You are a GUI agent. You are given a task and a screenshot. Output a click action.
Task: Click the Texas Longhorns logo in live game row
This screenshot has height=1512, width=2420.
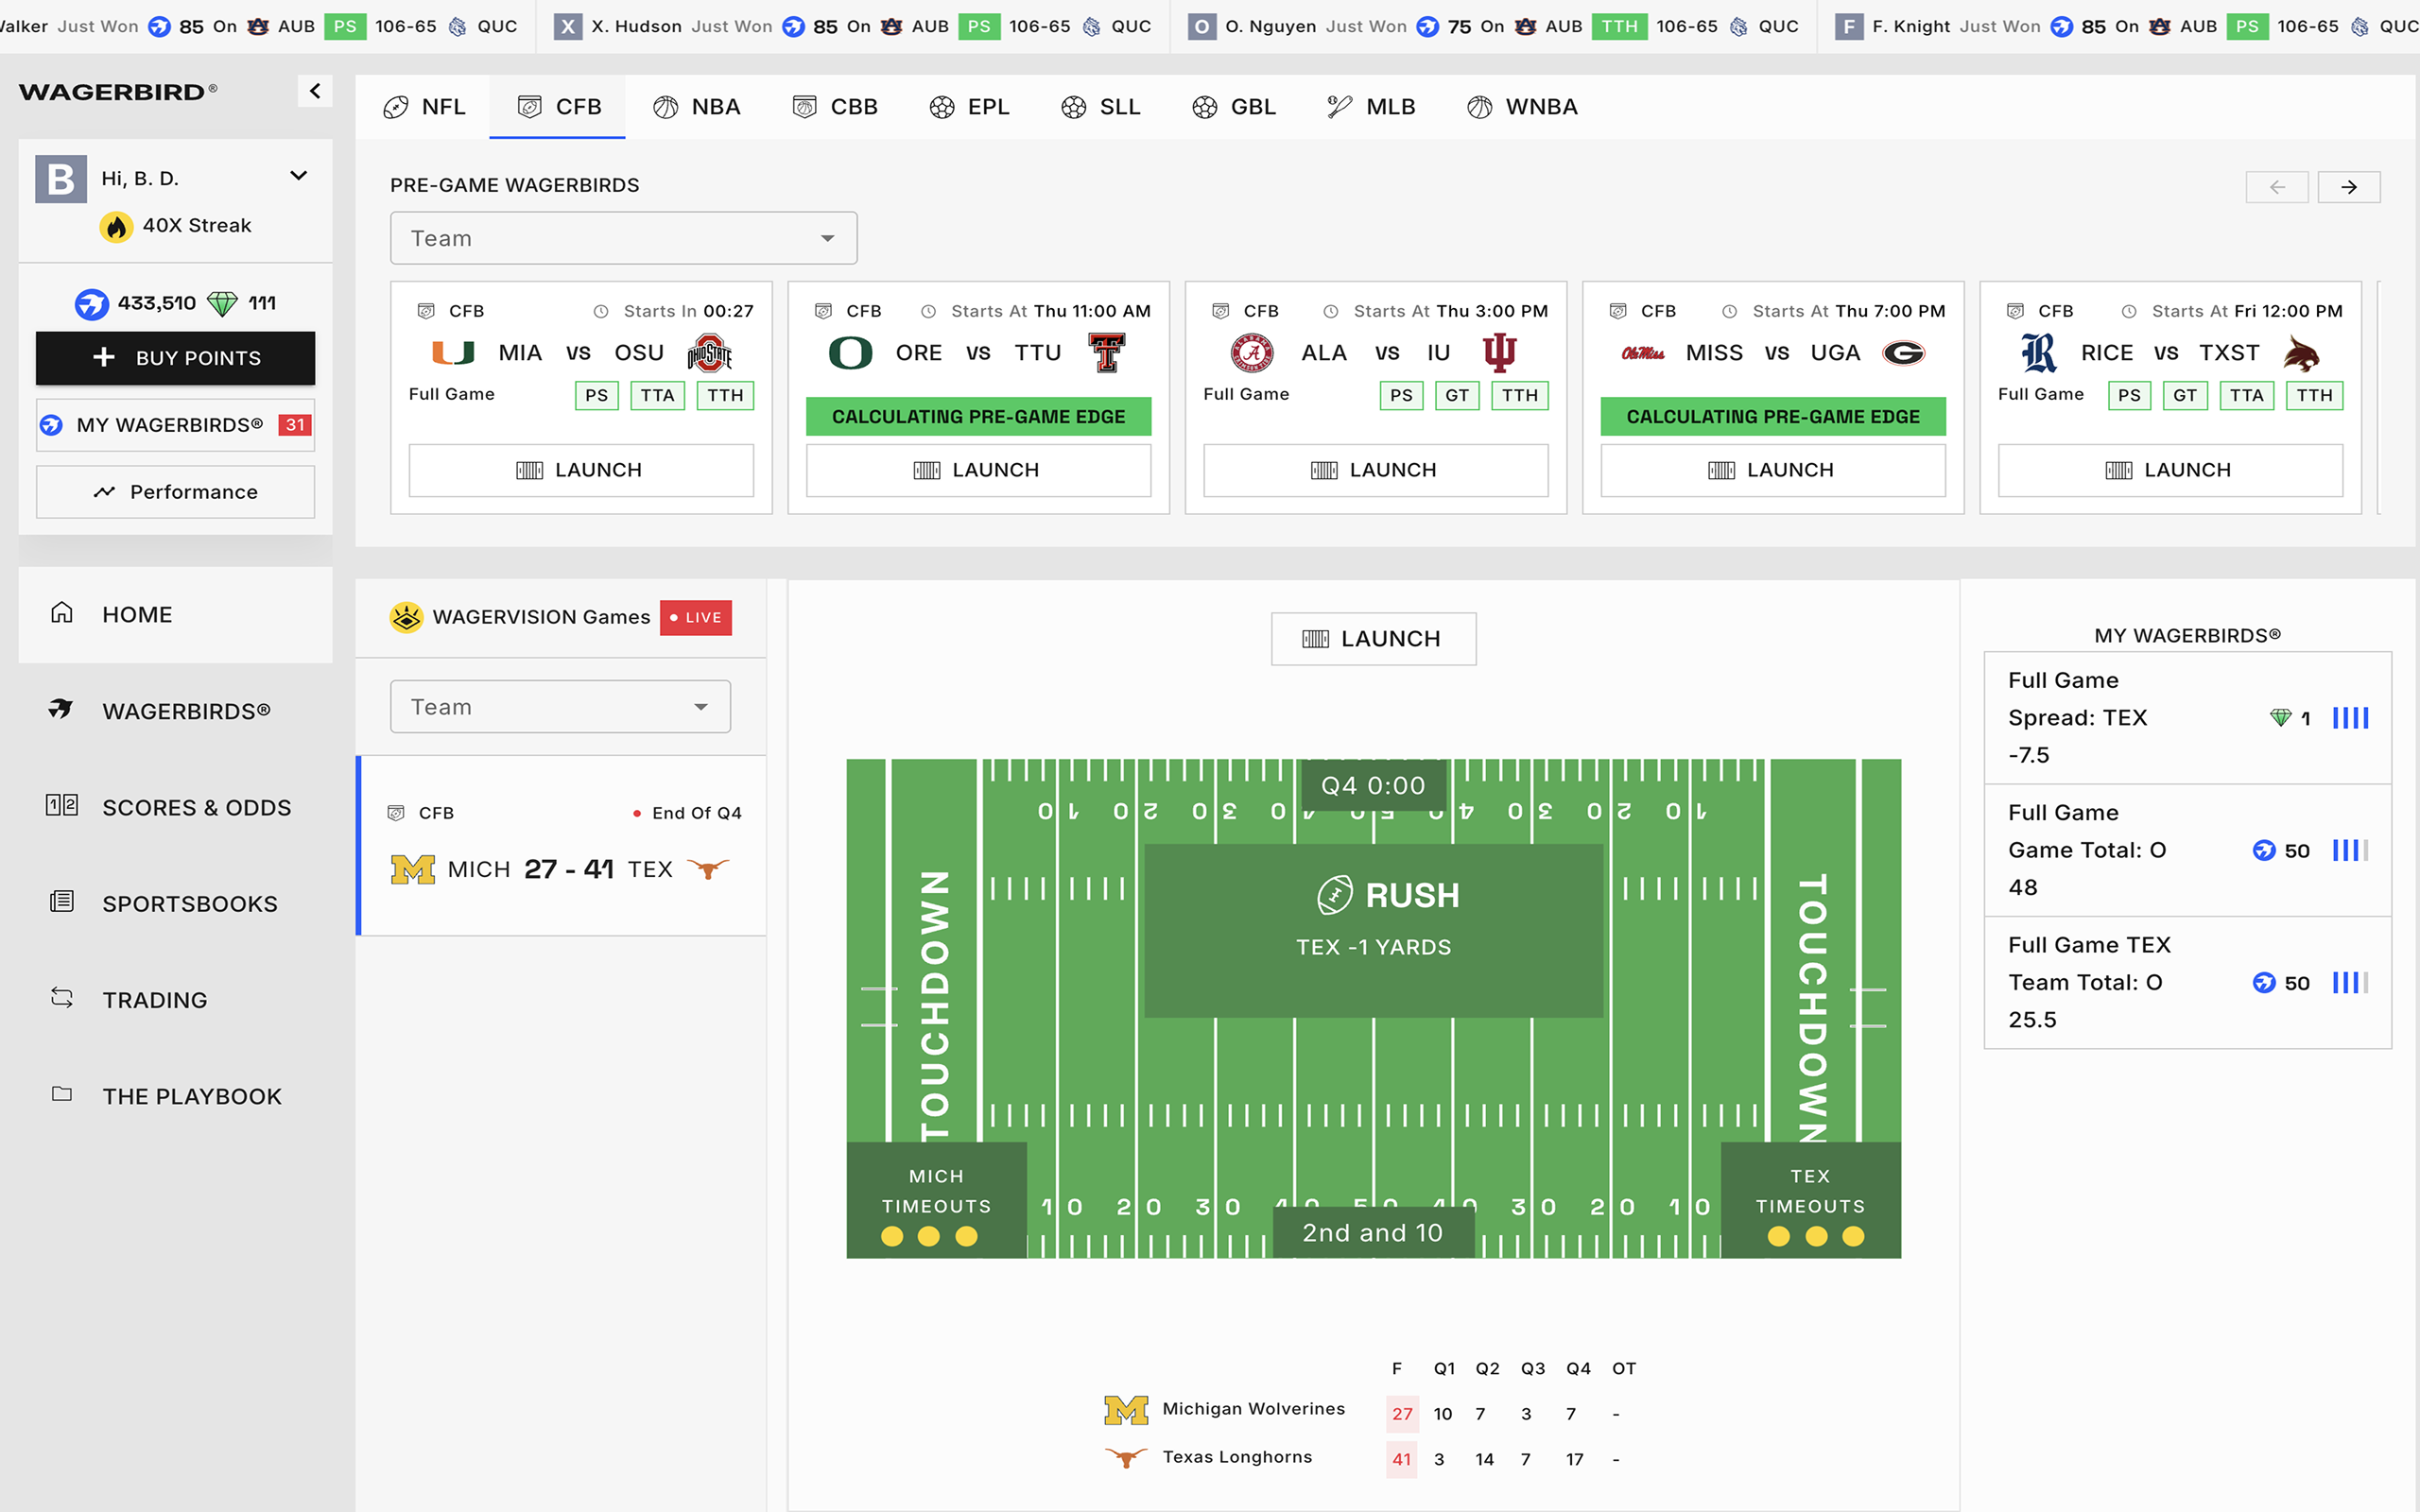click(x=708, y=869)
